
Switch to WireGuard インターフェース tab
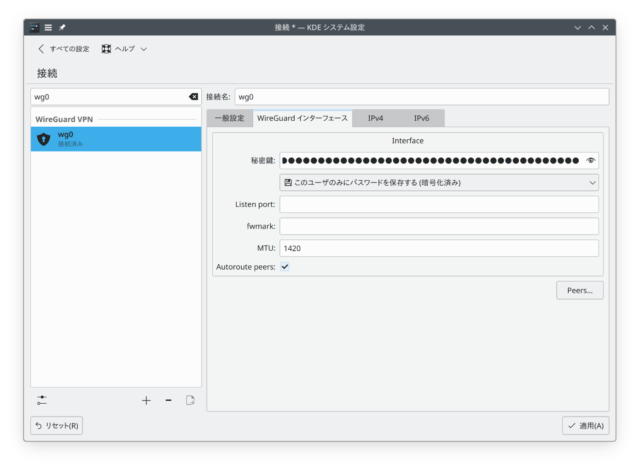click(x=302, y=118)
